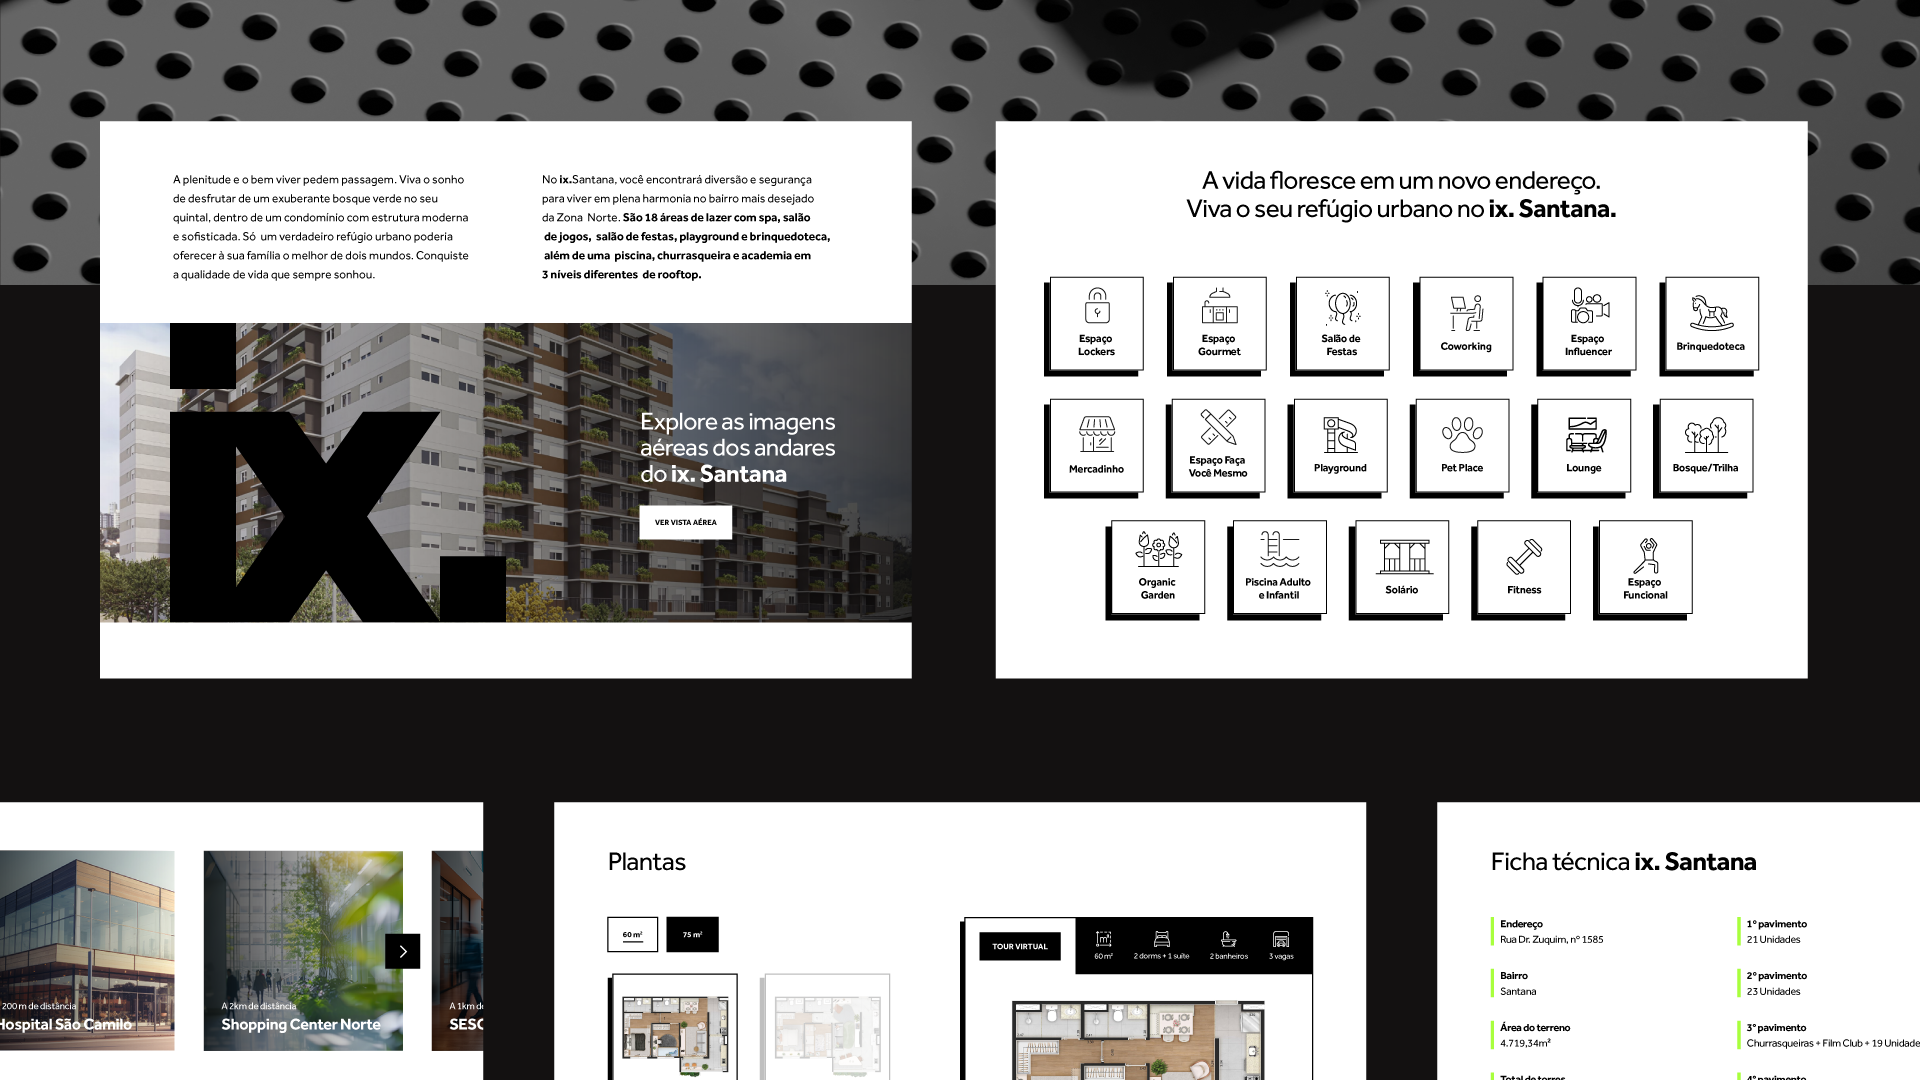Image resolution: width=1920 pixels, height=1080 pixels.
Task: Click the Playground amenity icon
Action: (x=1342, y=444)
